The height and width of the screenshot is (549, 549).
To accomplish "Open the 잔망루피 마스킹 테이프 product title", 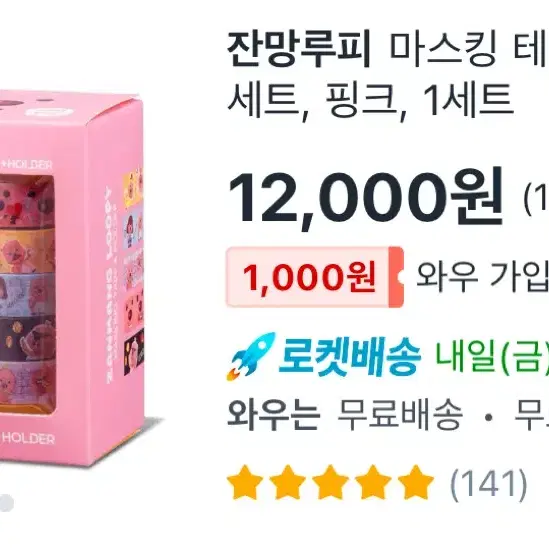I will click(388, 50).
